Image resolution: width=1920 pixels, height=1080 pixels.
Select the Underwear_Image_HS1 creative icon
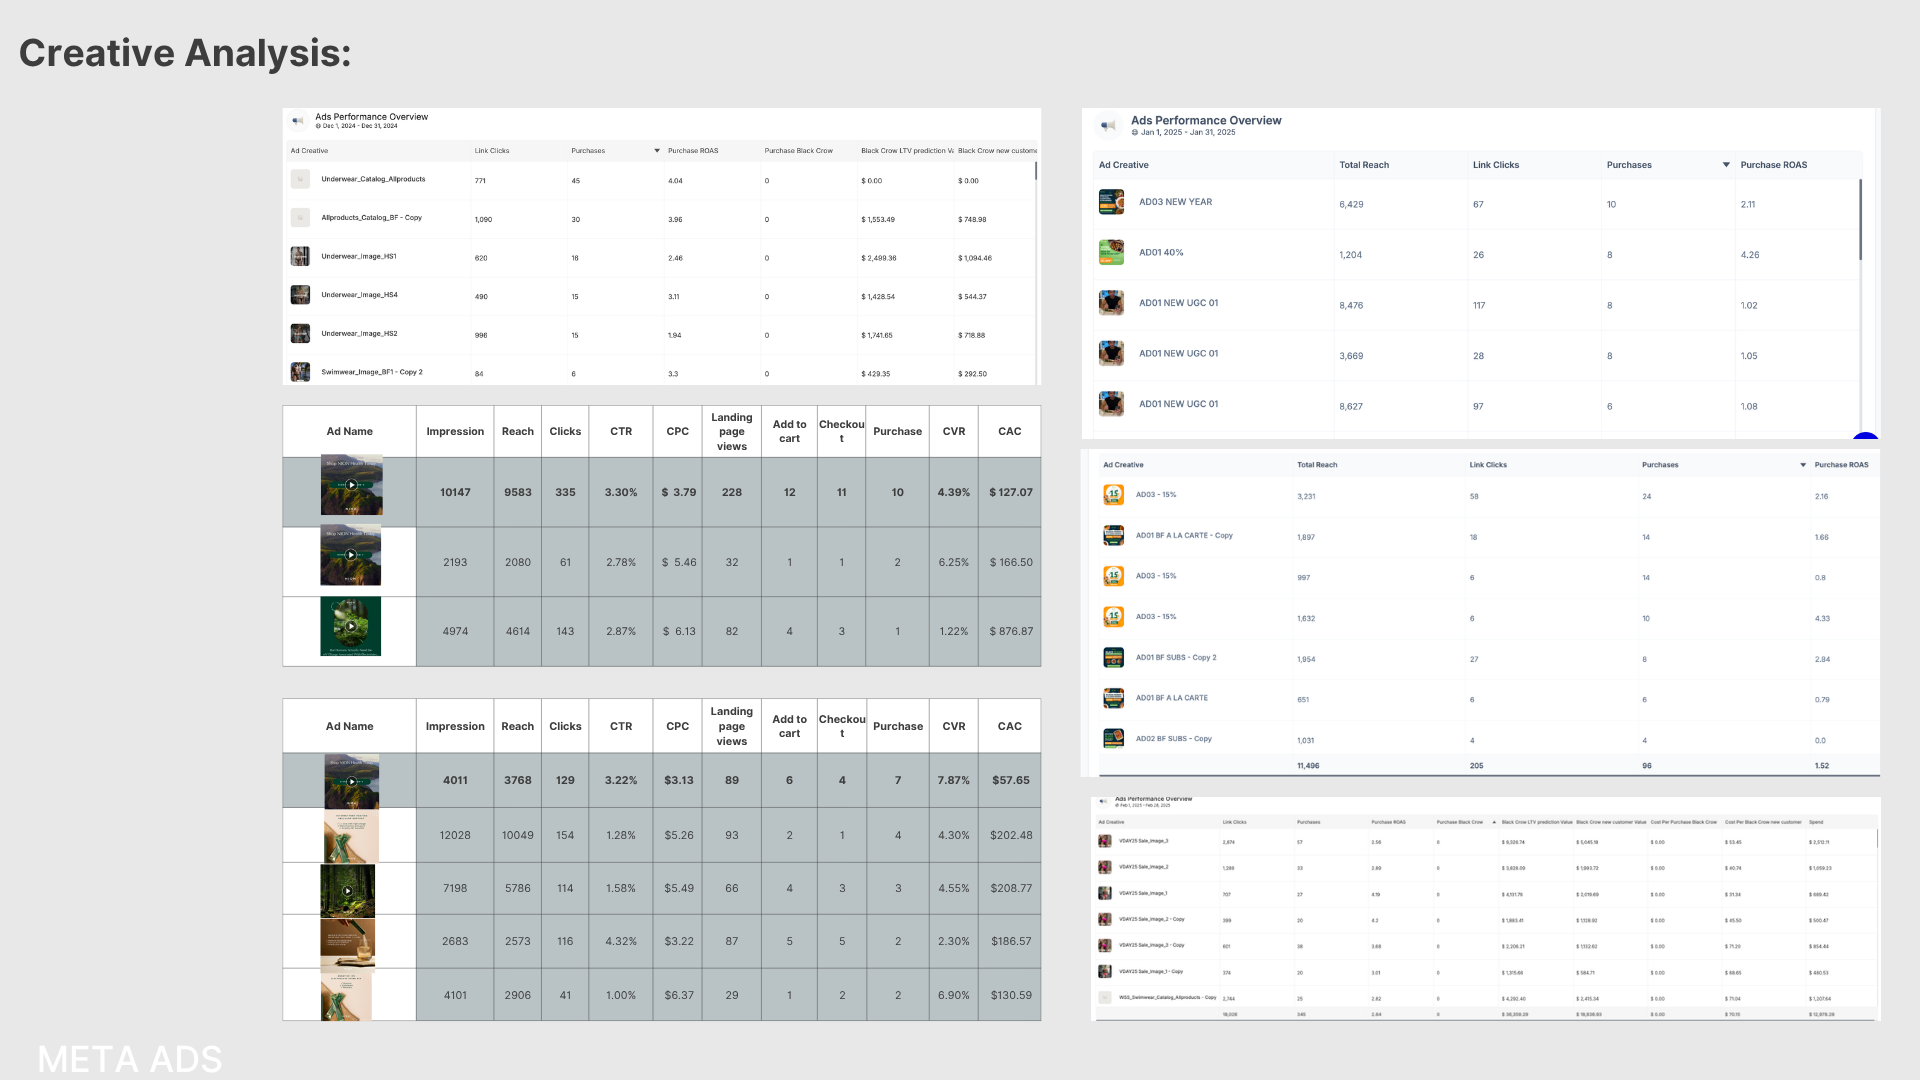pos(300,256)
